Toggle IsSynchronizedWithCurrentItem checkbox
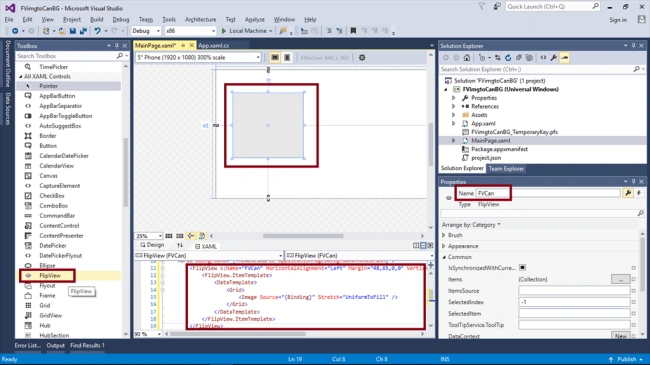Viewport: 650px width, 365px height. tap(522, 268)
